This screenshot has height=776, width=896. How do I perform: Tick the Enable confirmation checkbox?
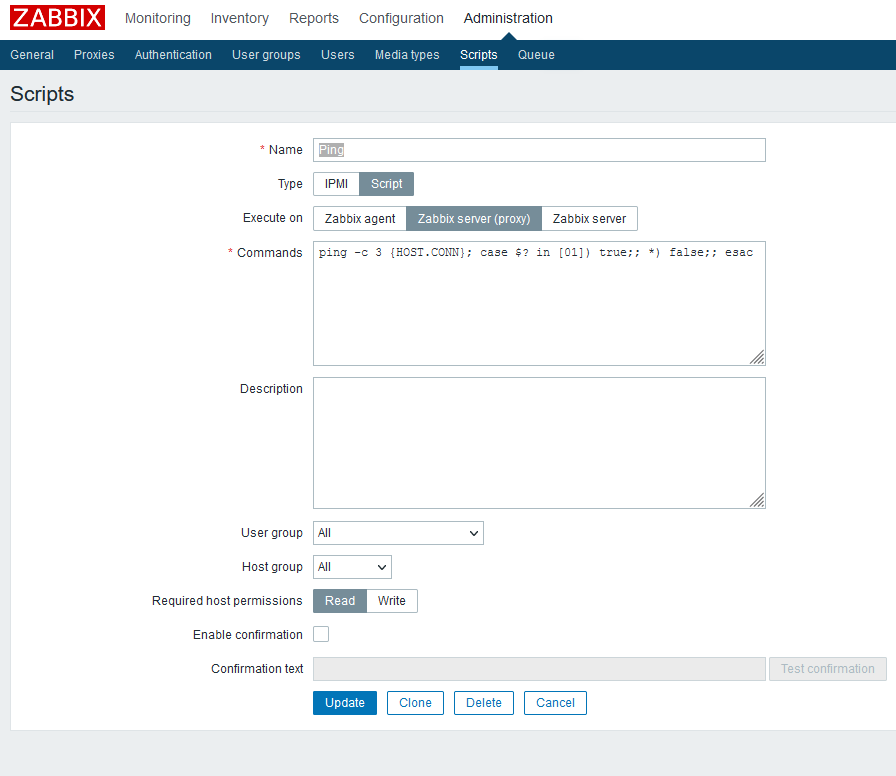[321, 634]
